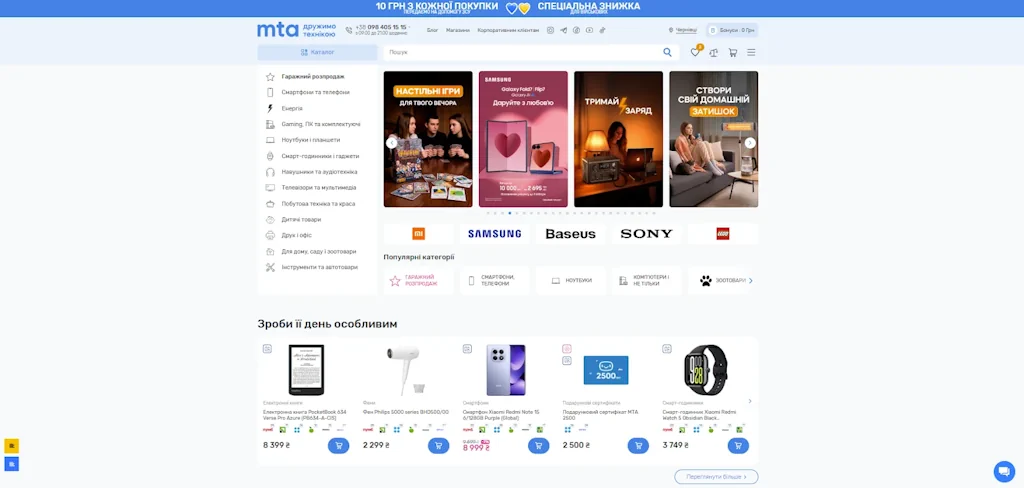The width and height of the screenshot is (1024, 488).
Task: Open the Блог link
Action: coord(432,30)
